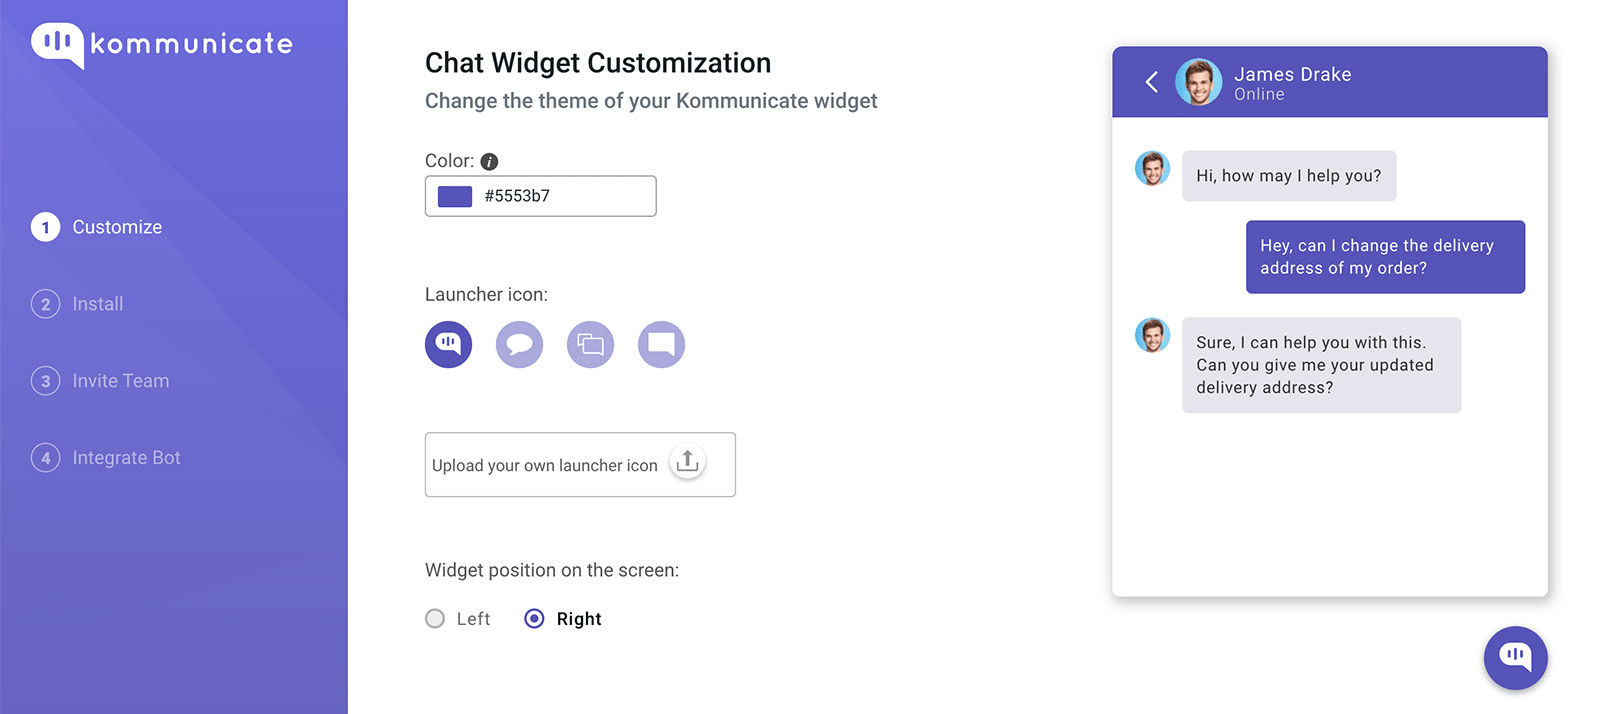Click the delivery address chat message bubble

(x=1385, y=257)
